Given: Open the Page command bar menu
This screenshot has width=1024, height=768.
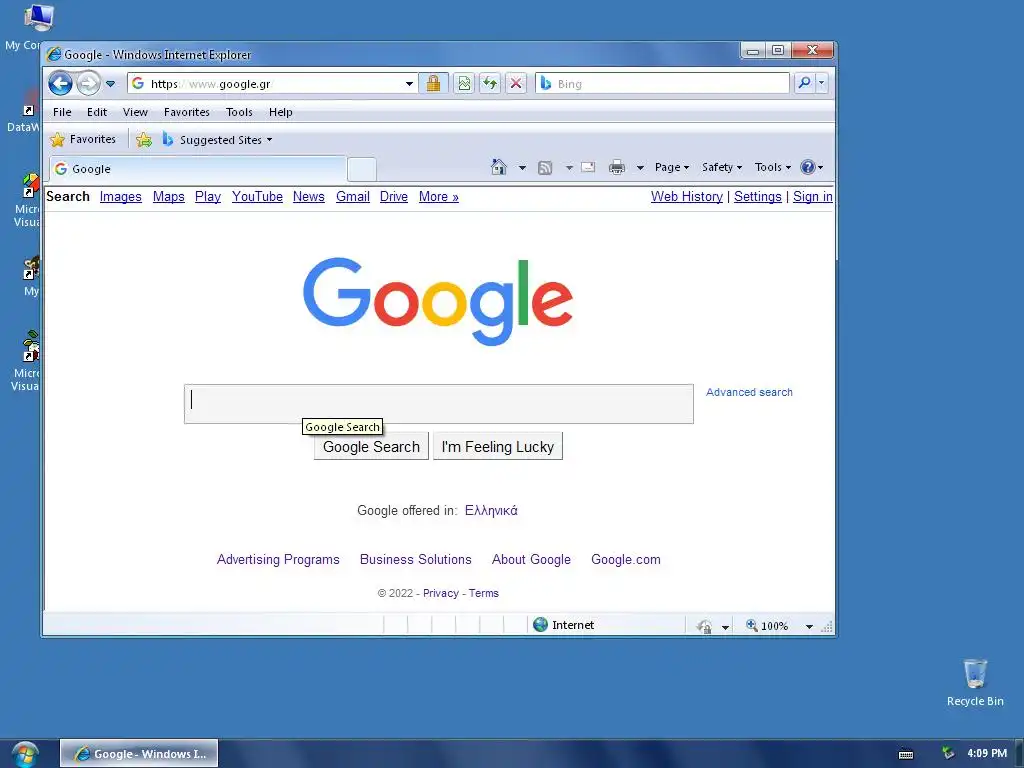Looking at the screenshot, I should (x=672, y=167).
